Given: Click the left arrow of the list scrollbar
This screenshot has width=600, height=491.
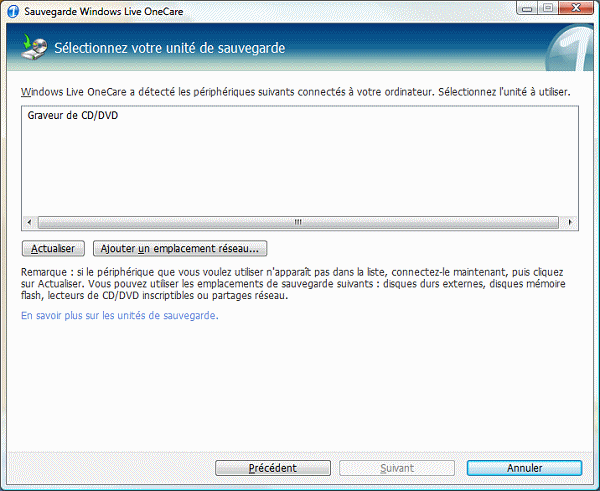Looking at the screenshot, I should pos(28,223).
